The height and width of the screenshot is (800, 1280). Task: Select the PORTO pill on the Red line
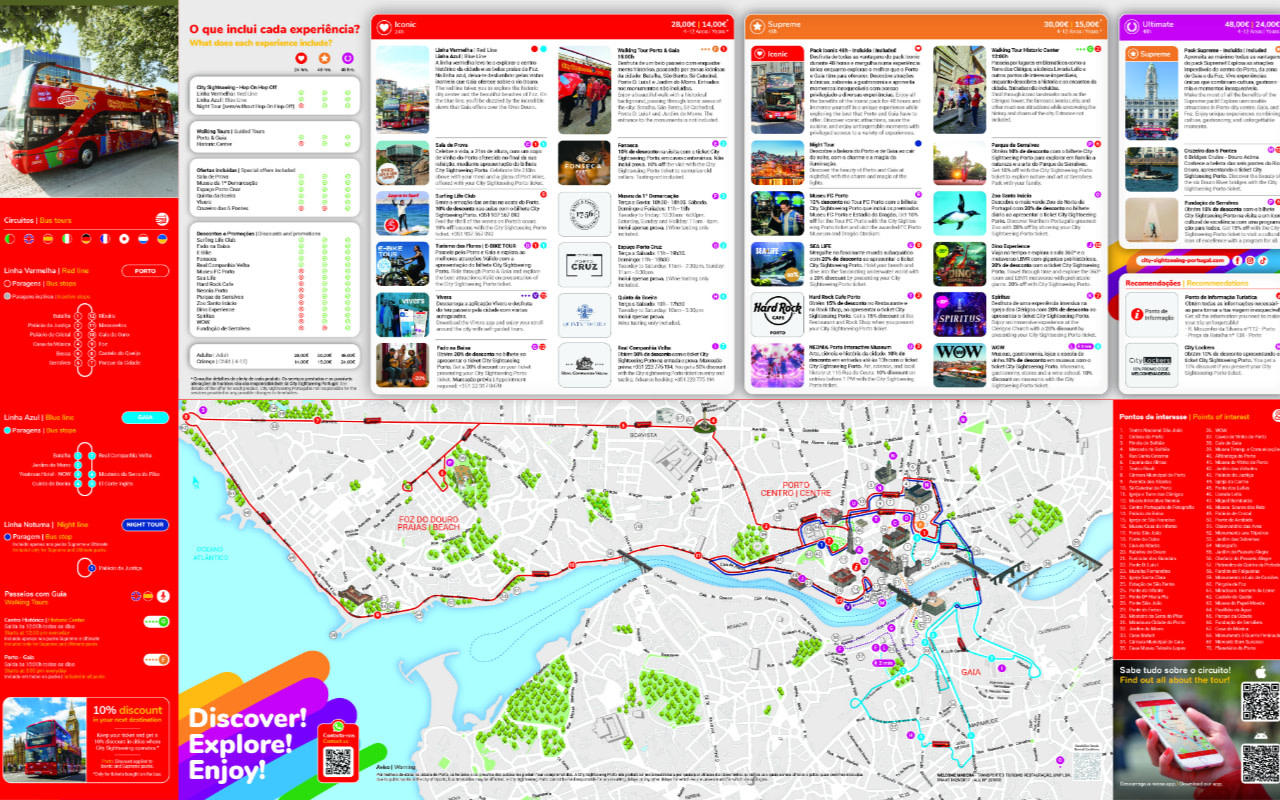tap(145, 271)
